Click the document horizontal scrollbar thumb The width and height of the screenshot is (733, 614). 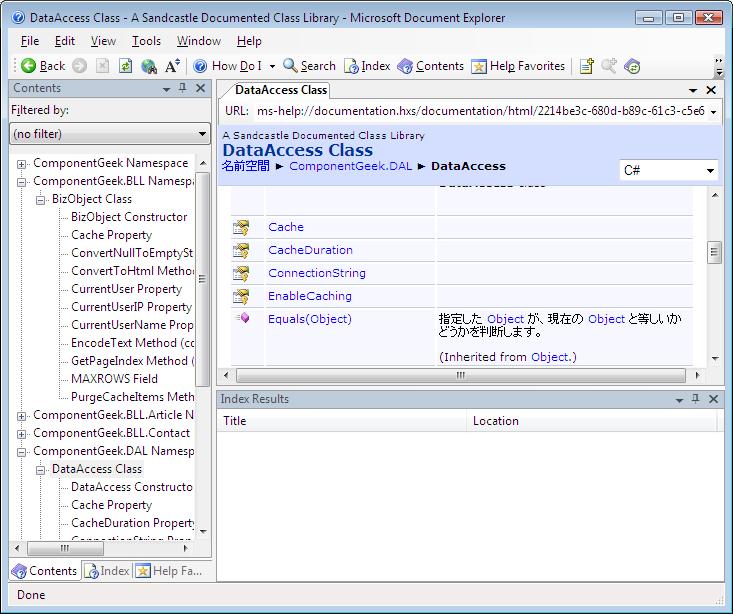pyautogui.click(x=461, y=376)
